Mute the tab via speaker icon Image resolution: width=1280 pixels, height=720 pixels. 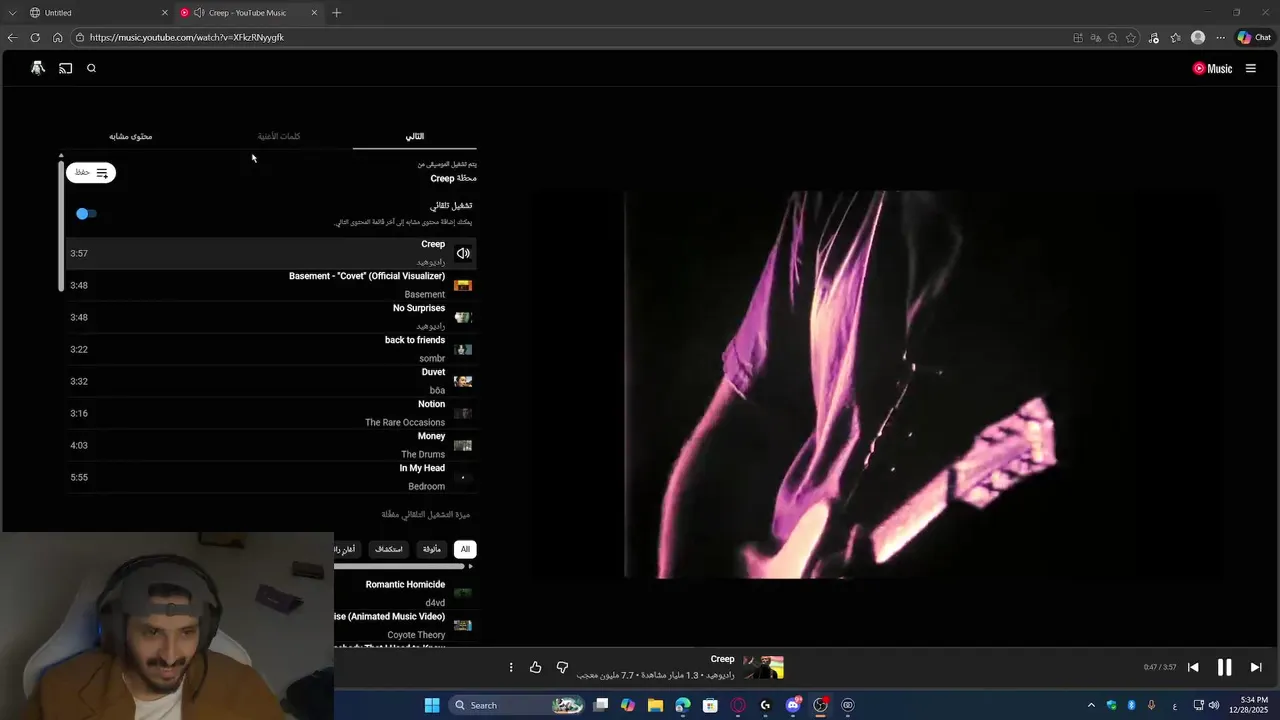(x=199, y=13)
